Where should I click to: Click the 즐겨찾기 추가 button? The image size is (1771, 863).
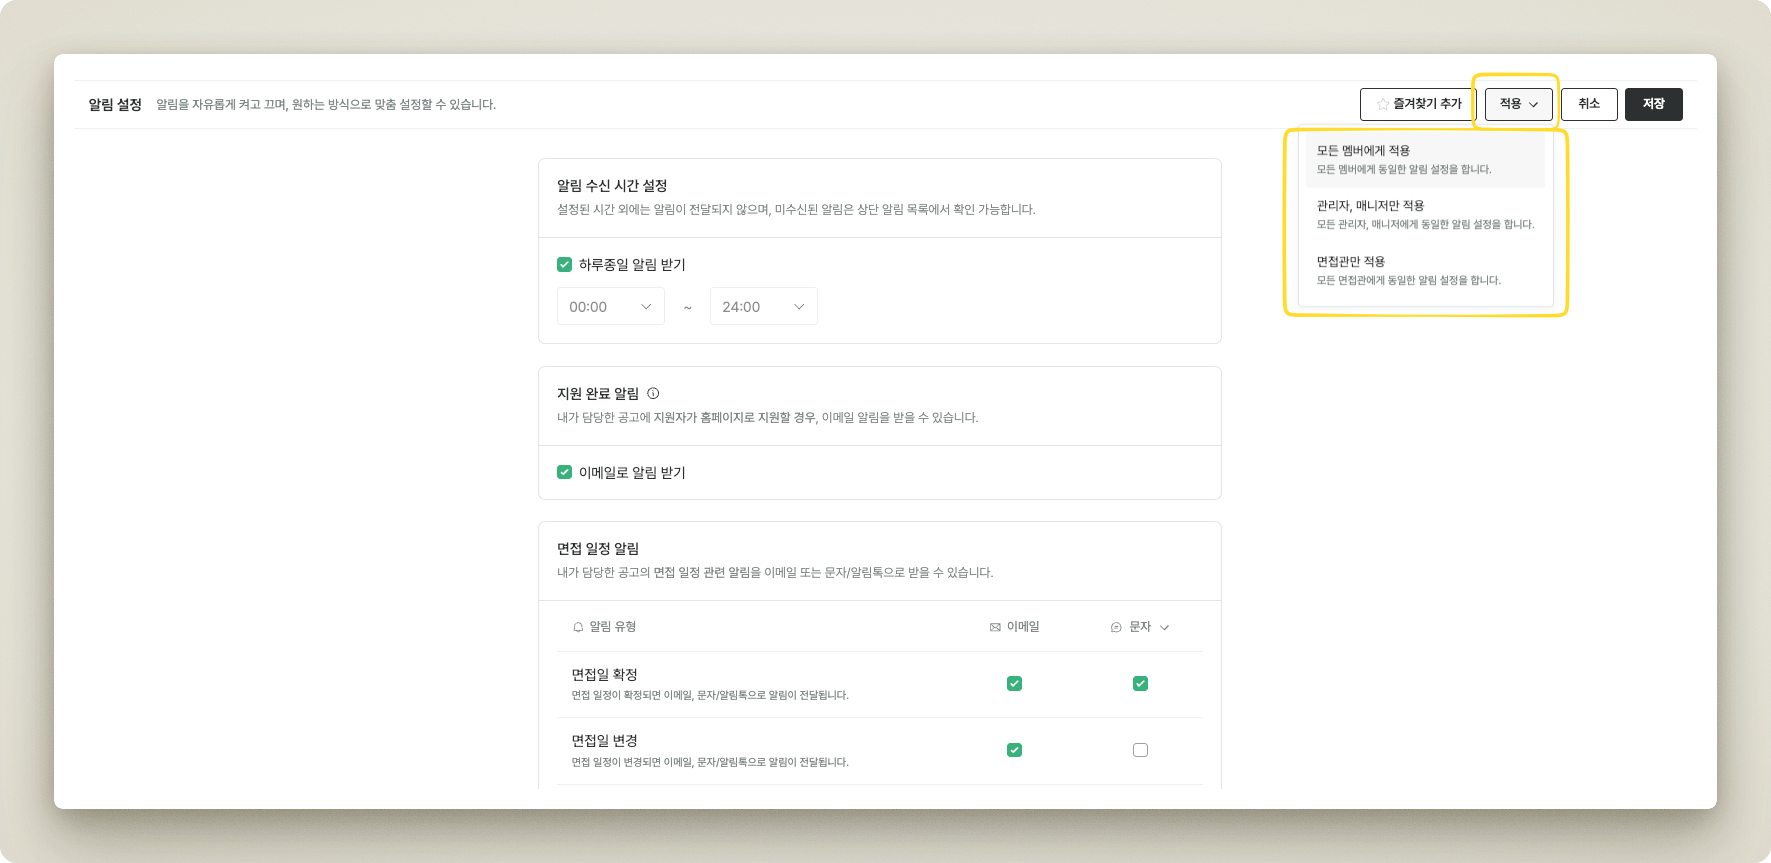[x=1418, y=104]
